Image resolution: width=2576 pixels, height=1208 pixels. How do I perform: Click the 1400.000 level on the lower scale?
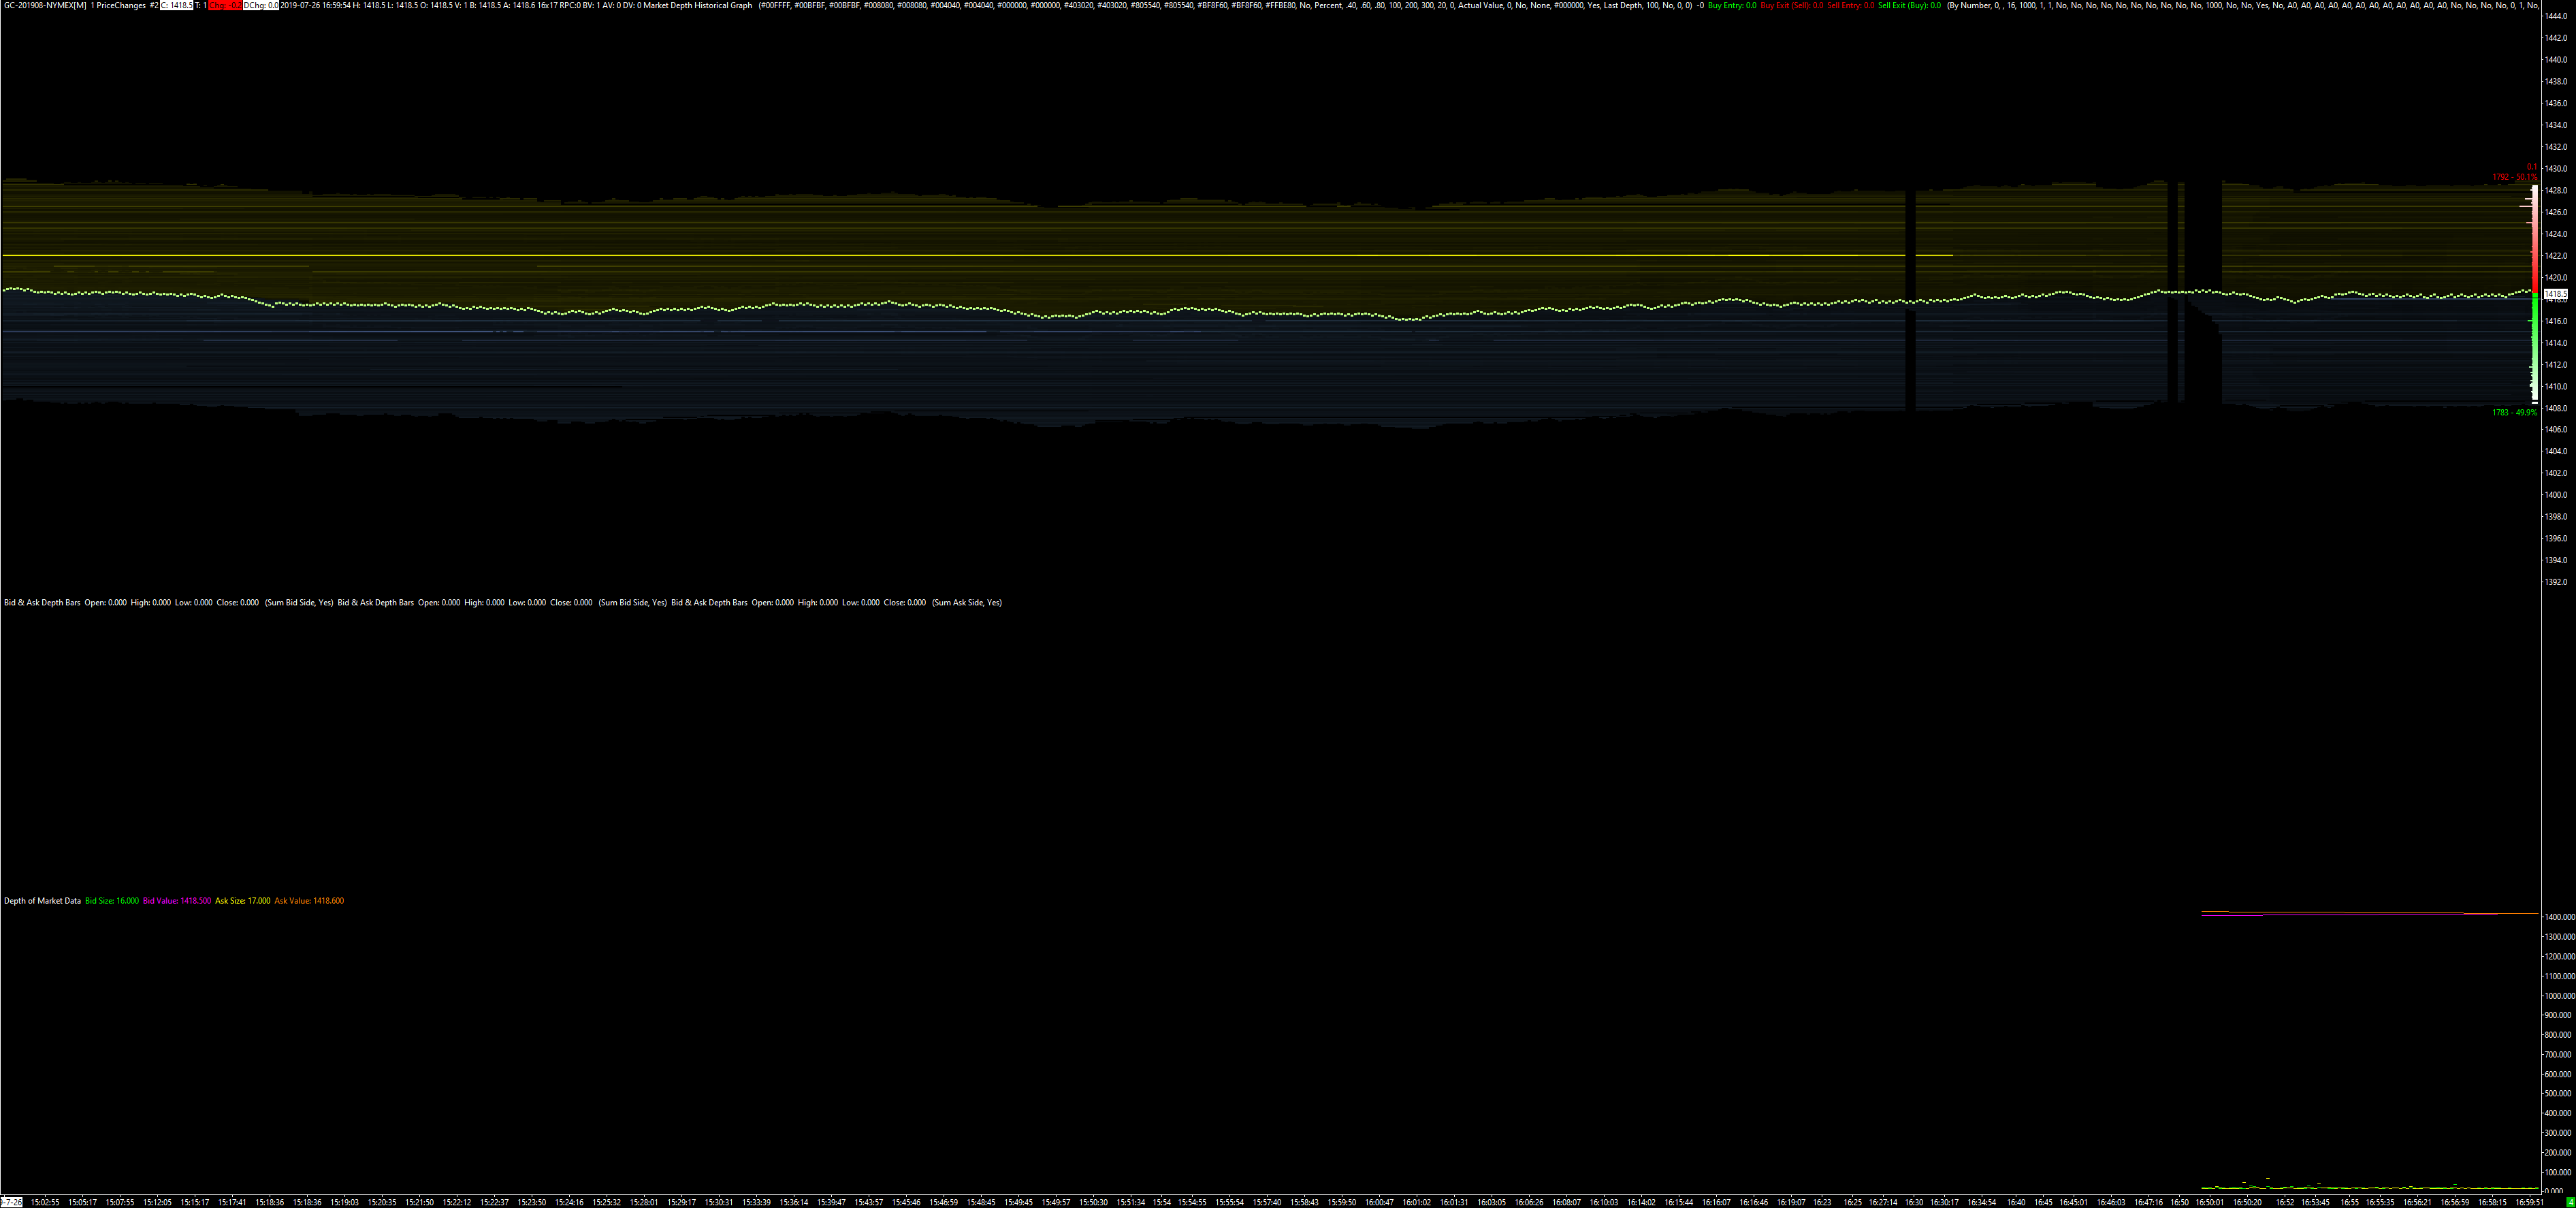click(x=2559, y=917)
